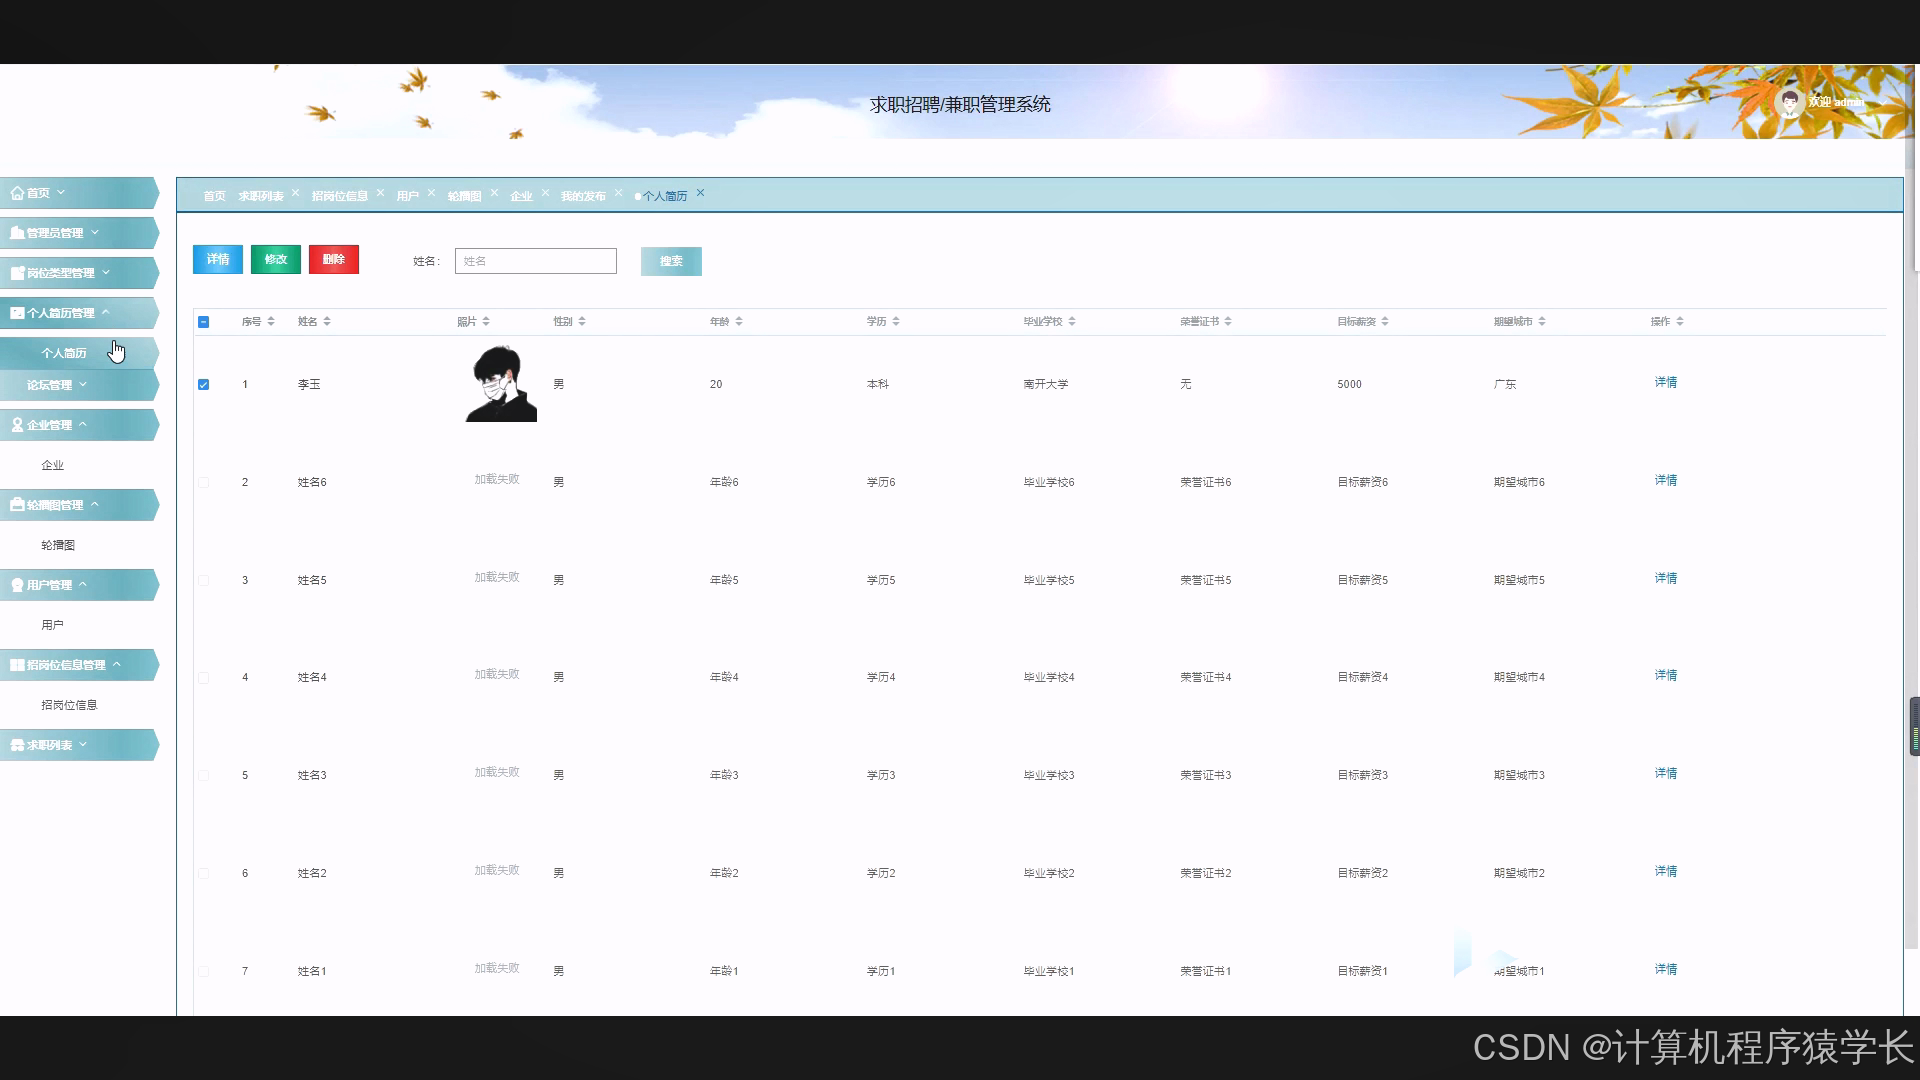Click the 用户管理 sidebar icon
This screenshot has width=1920, height=1080.
click(x=17, y=585)
